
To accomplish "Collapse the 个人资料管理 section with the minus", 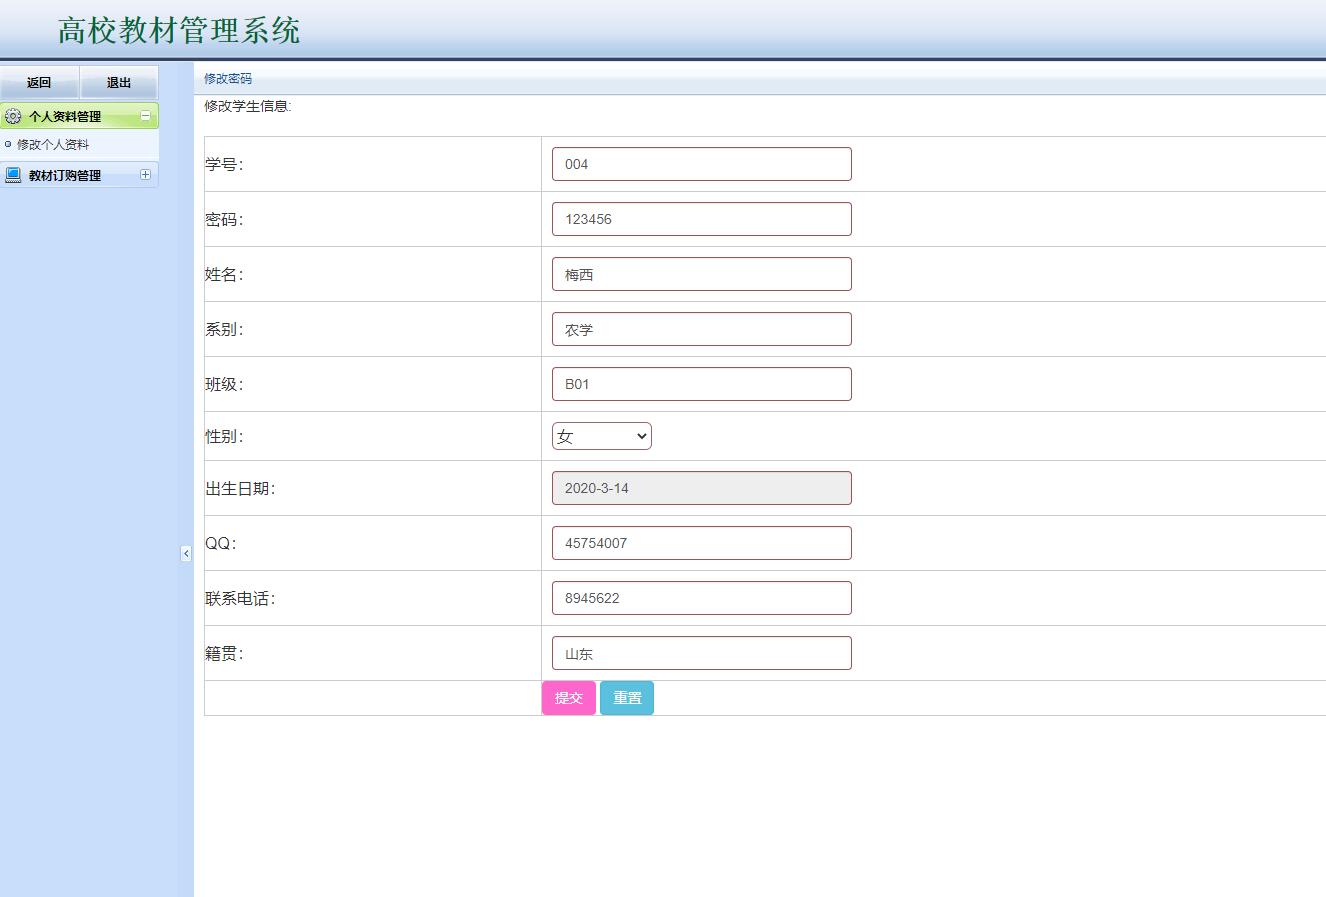I will coord(146,116).
